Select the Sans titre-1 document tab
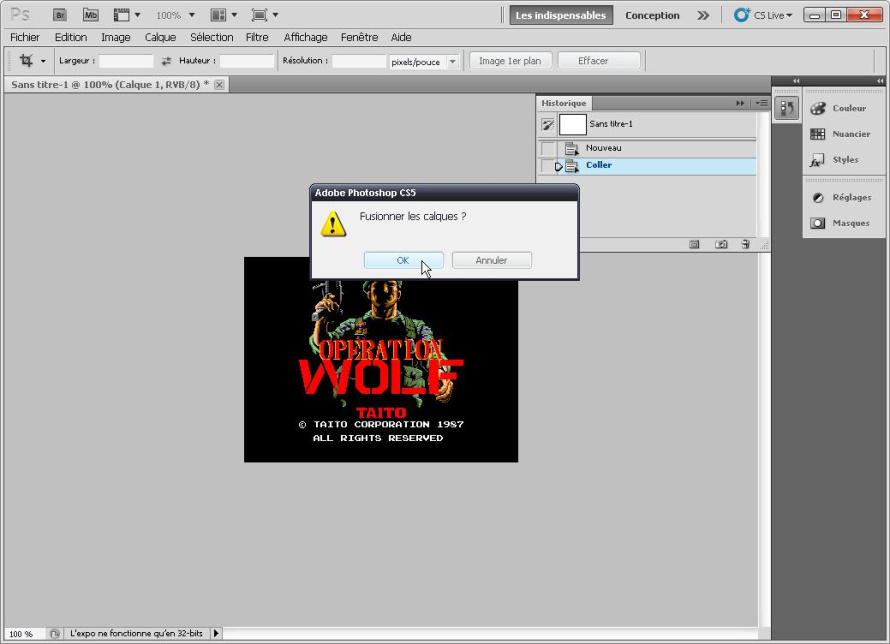The height and width of the screenshot is (644, 890). coord(110,85)
